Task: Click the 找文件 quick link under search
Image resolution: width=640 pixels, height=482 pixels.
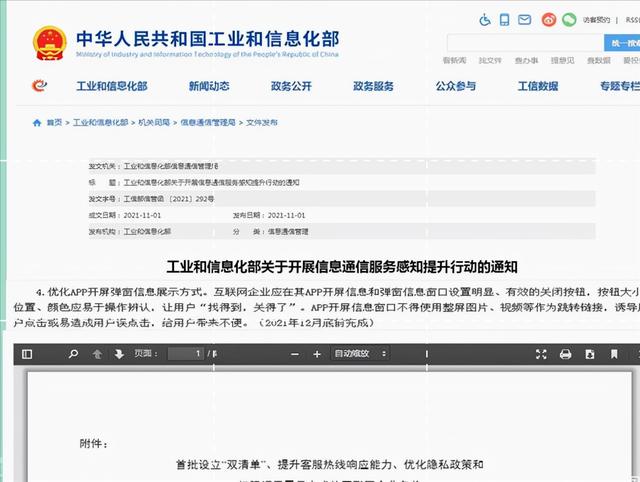Action: click(x=490, y=60)
